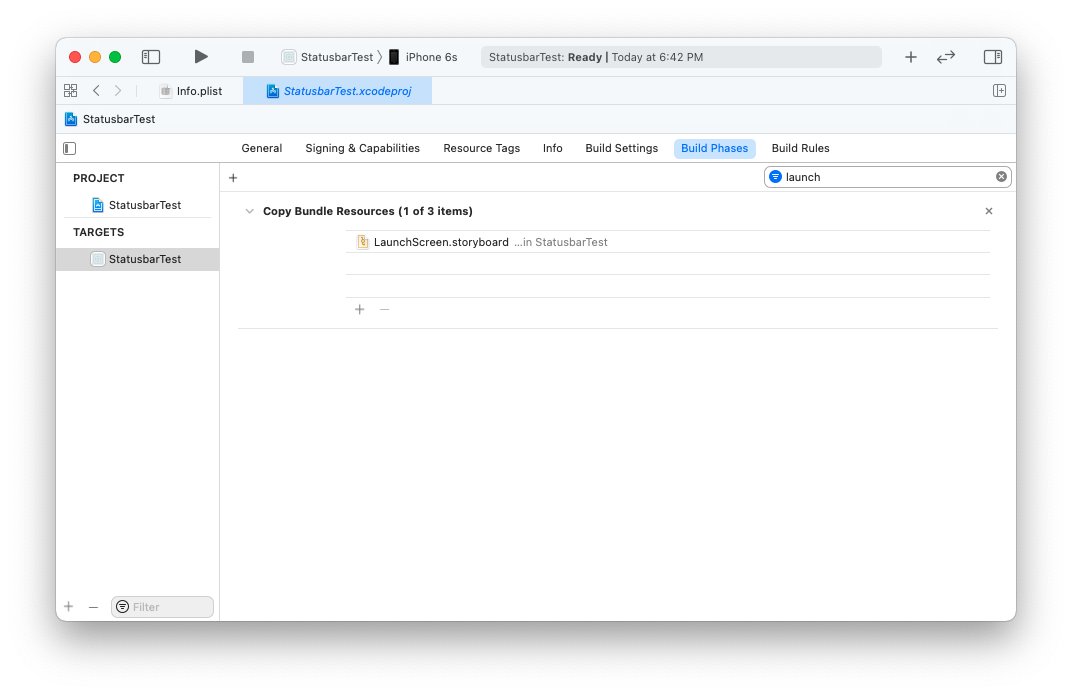Open the StatusbarTest scheme selector
The height and width of the screenshot is (695, 1072).
[x=327, y=57]
